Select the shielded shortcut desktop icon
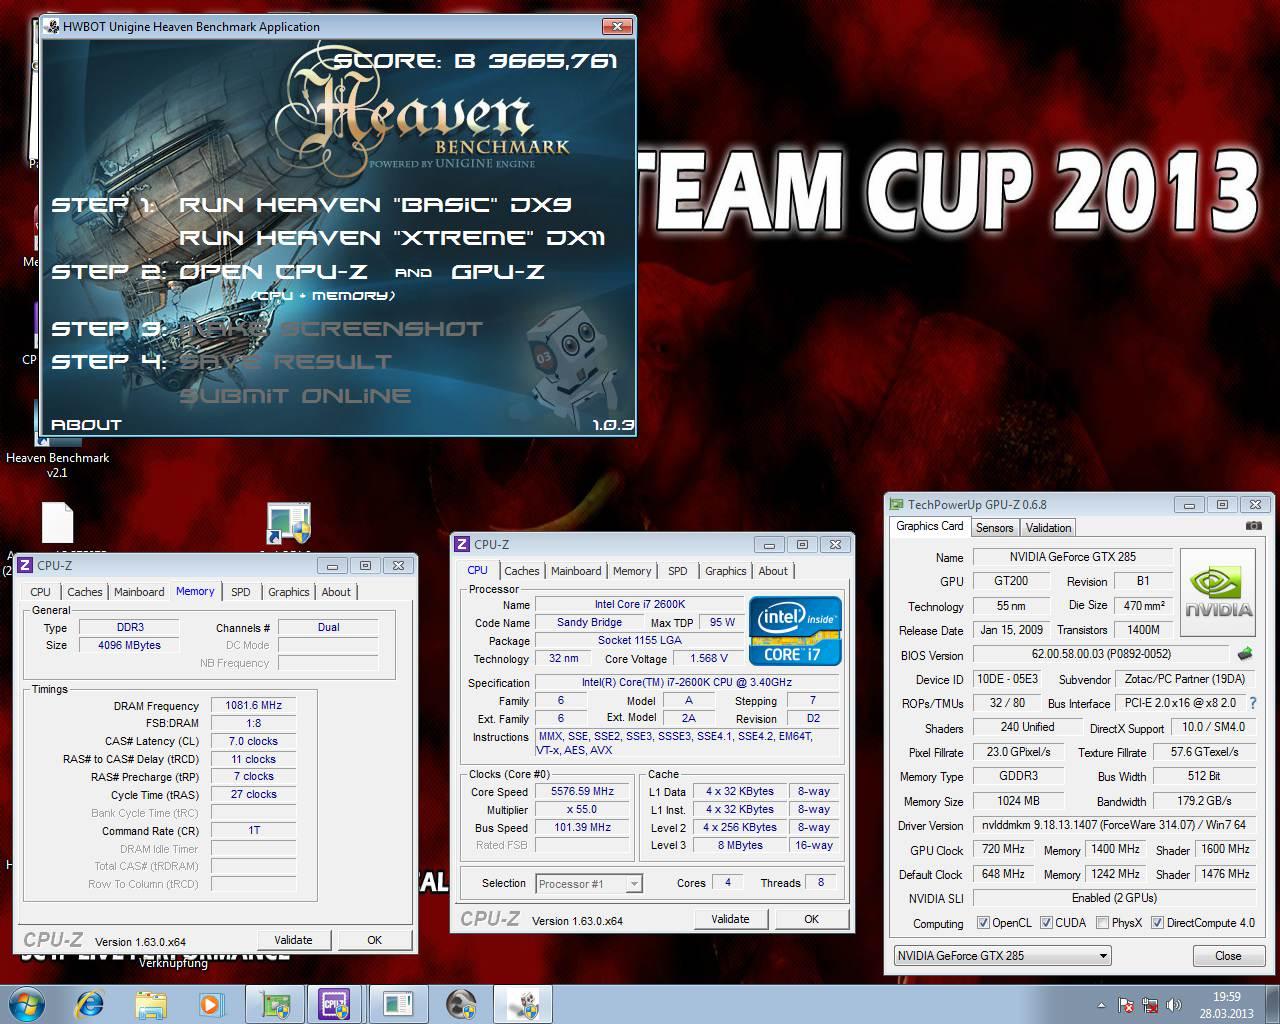Screen dimensions: 1280x1024 pos(289,523)
